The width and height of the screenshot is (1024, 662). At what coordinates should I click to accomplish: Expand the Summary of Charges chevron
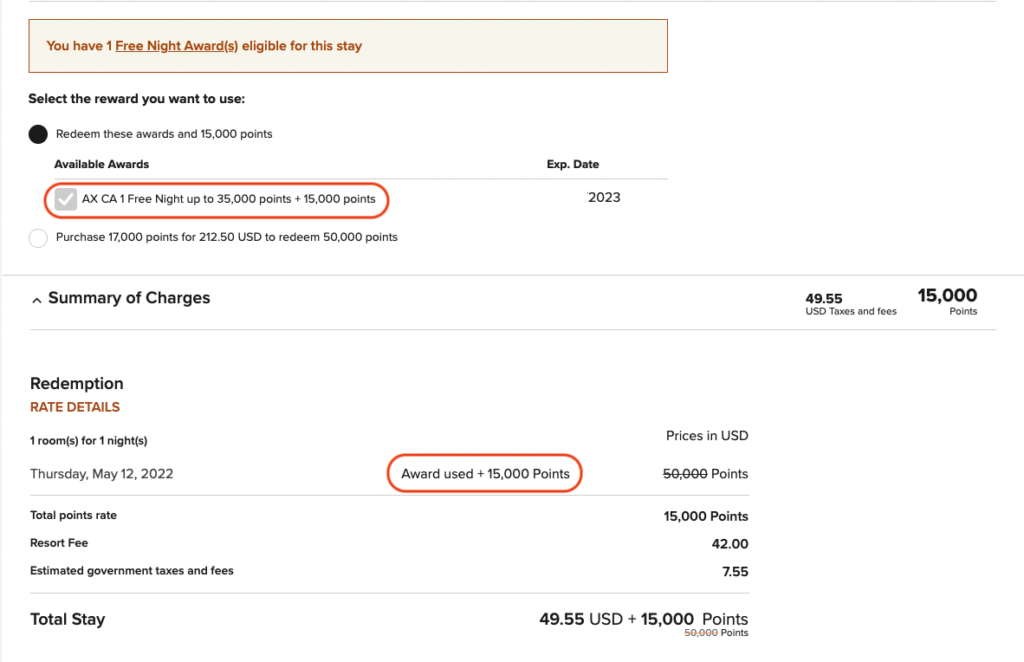36,298
